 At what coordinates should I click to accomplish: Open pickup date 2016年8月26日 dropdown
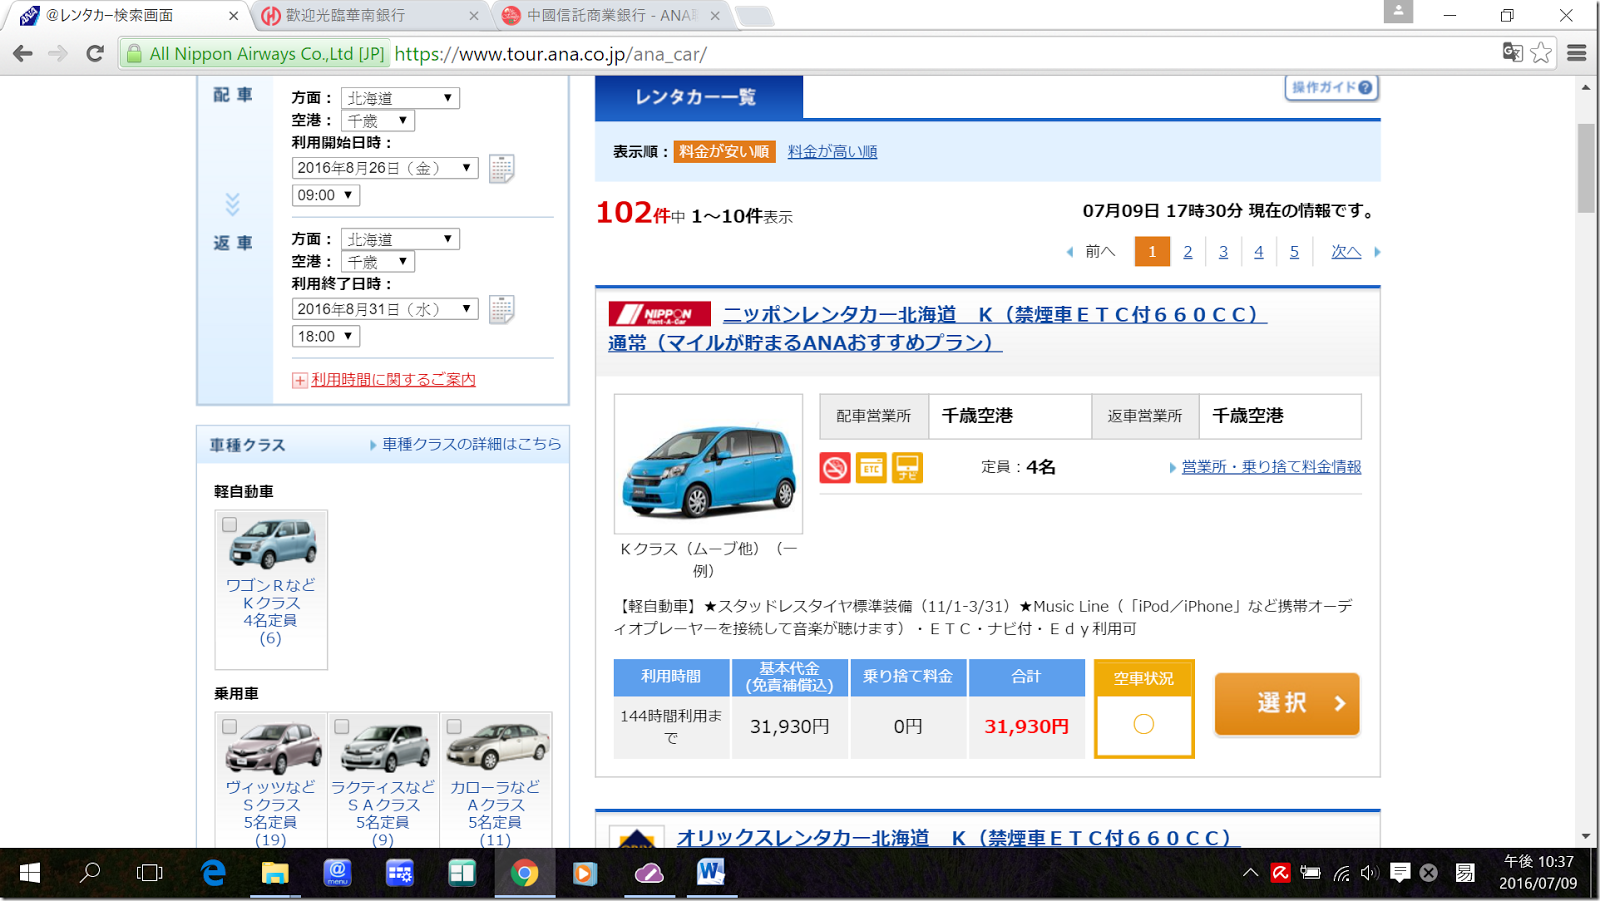click(385, 168)
